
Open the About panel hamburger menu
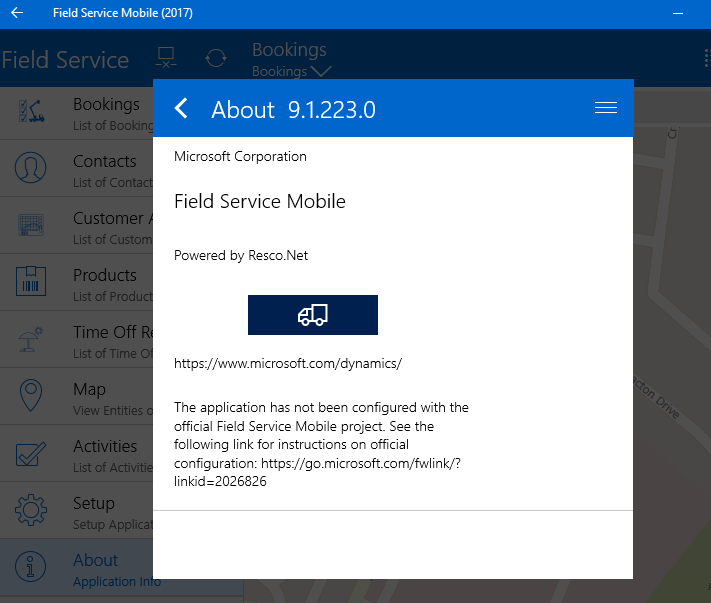click(x=605, y=108)
